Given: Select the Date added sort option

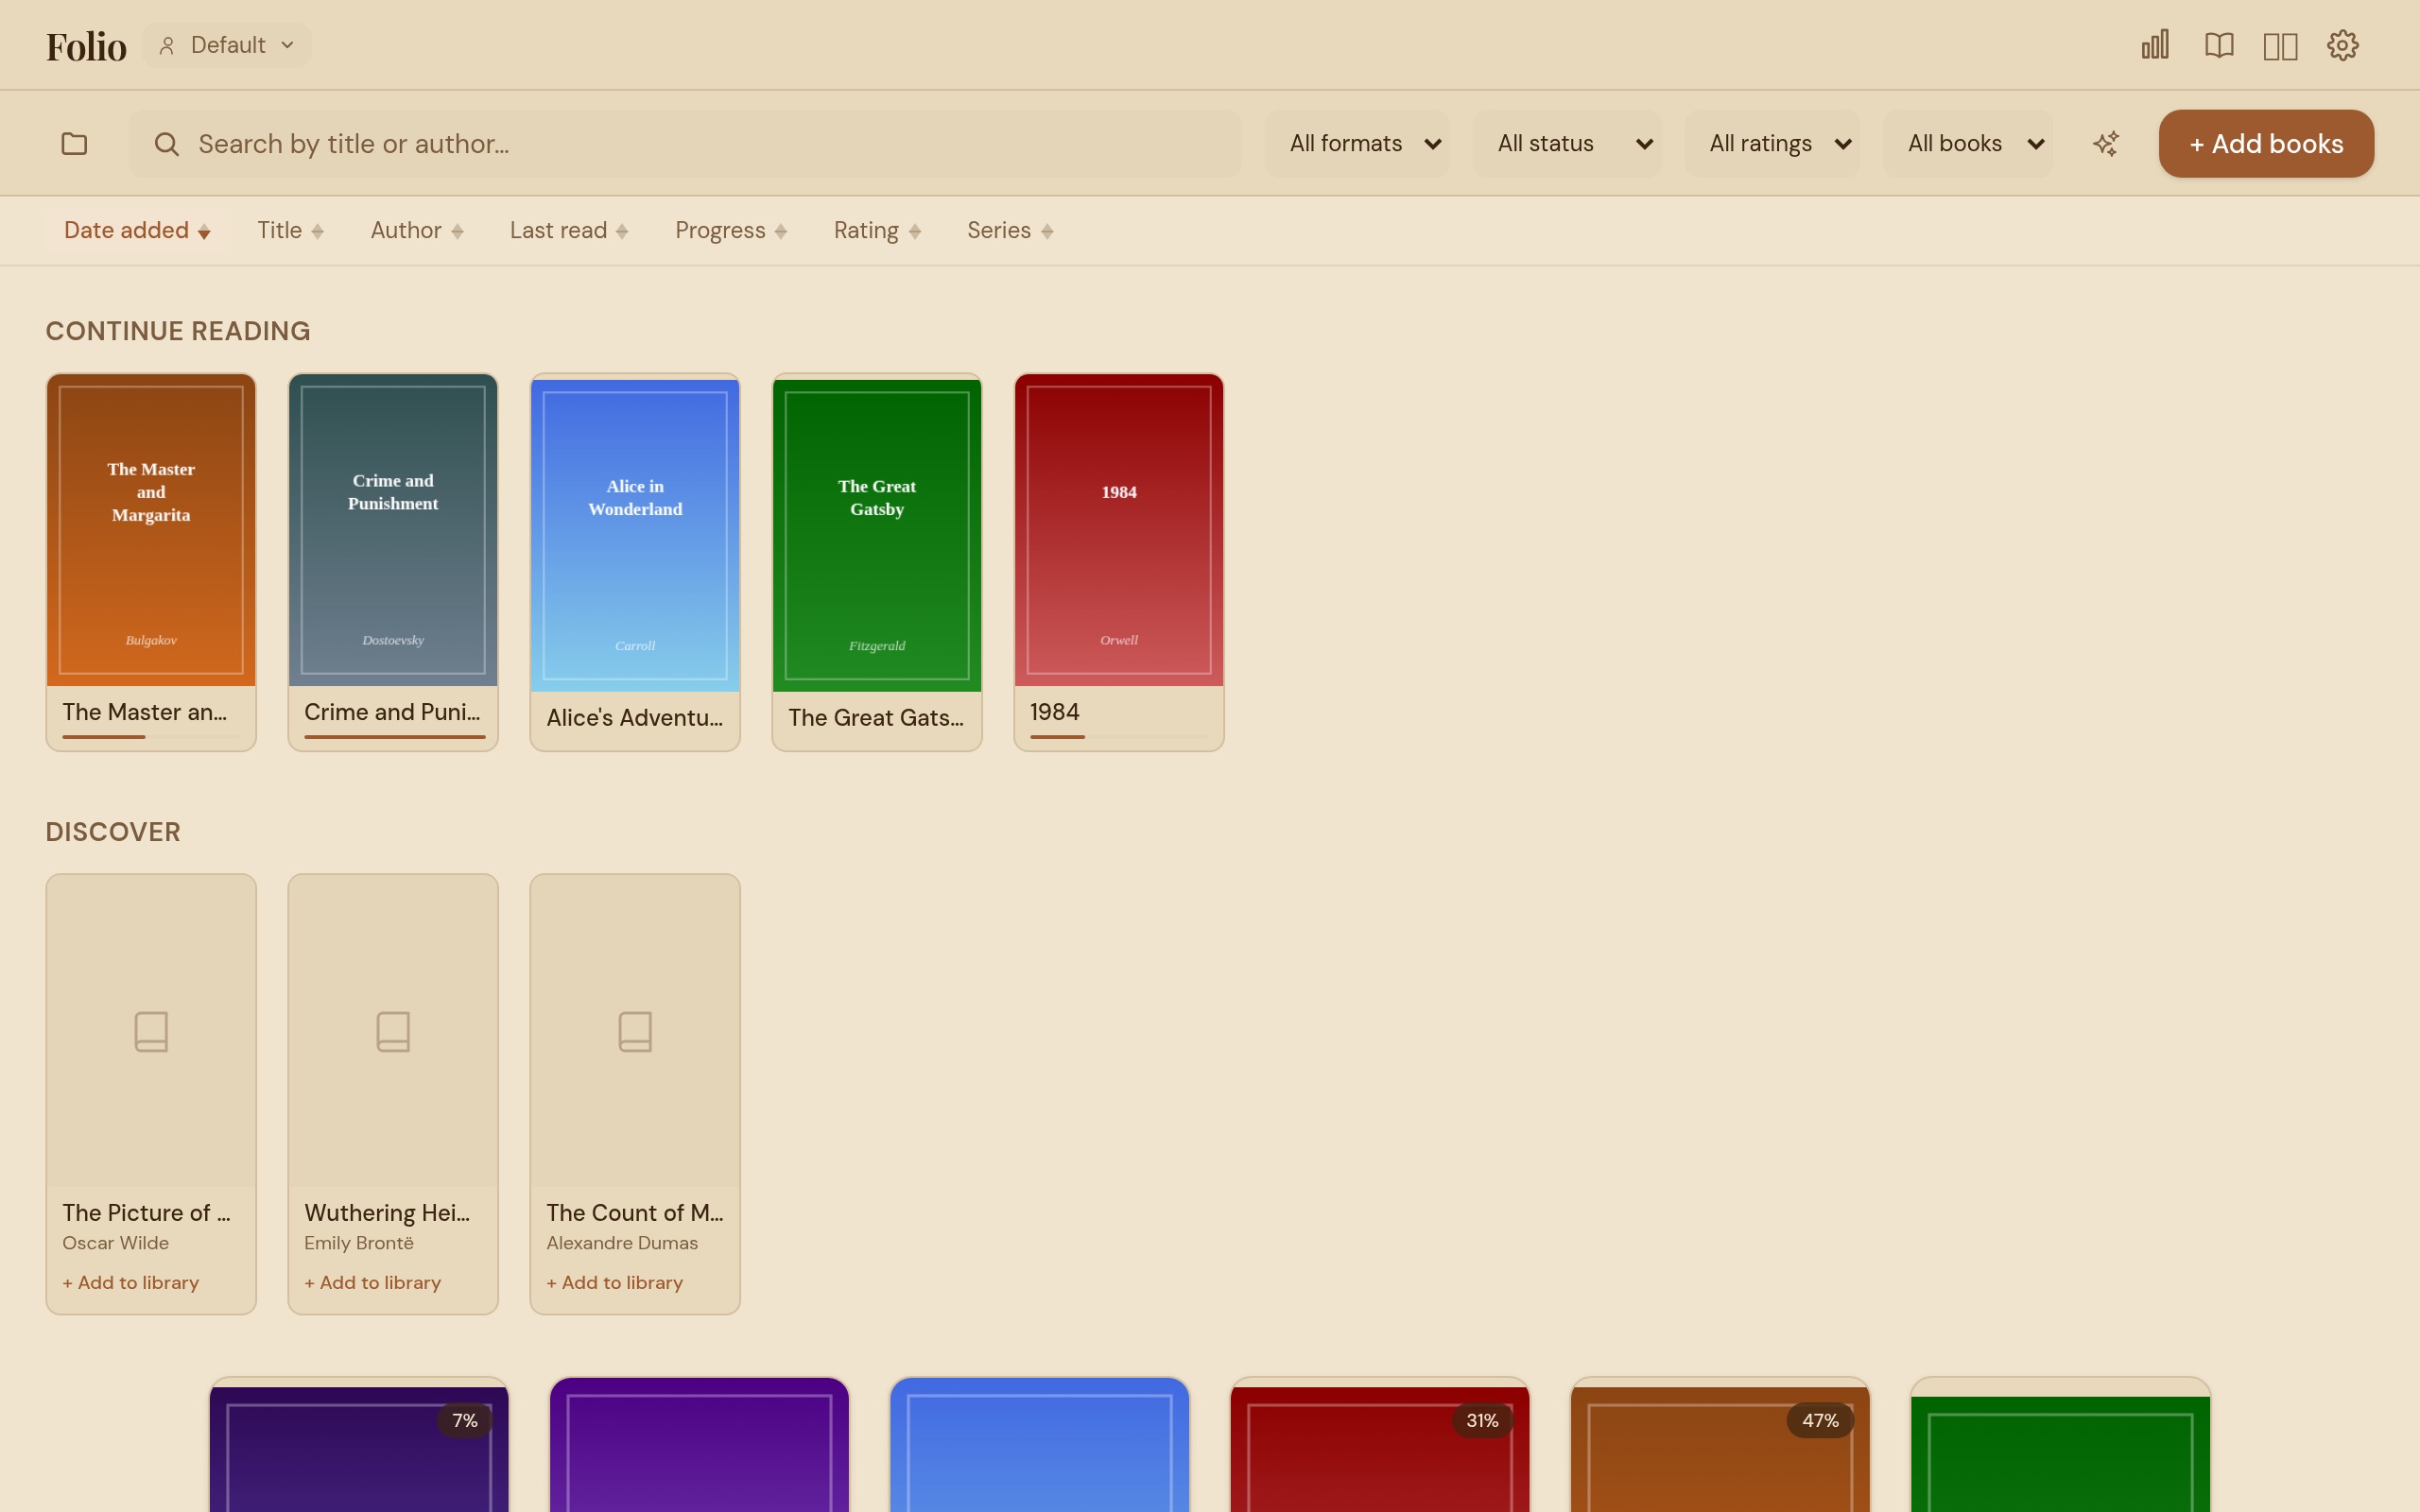Looking at the screenshot, I should 137,230.
